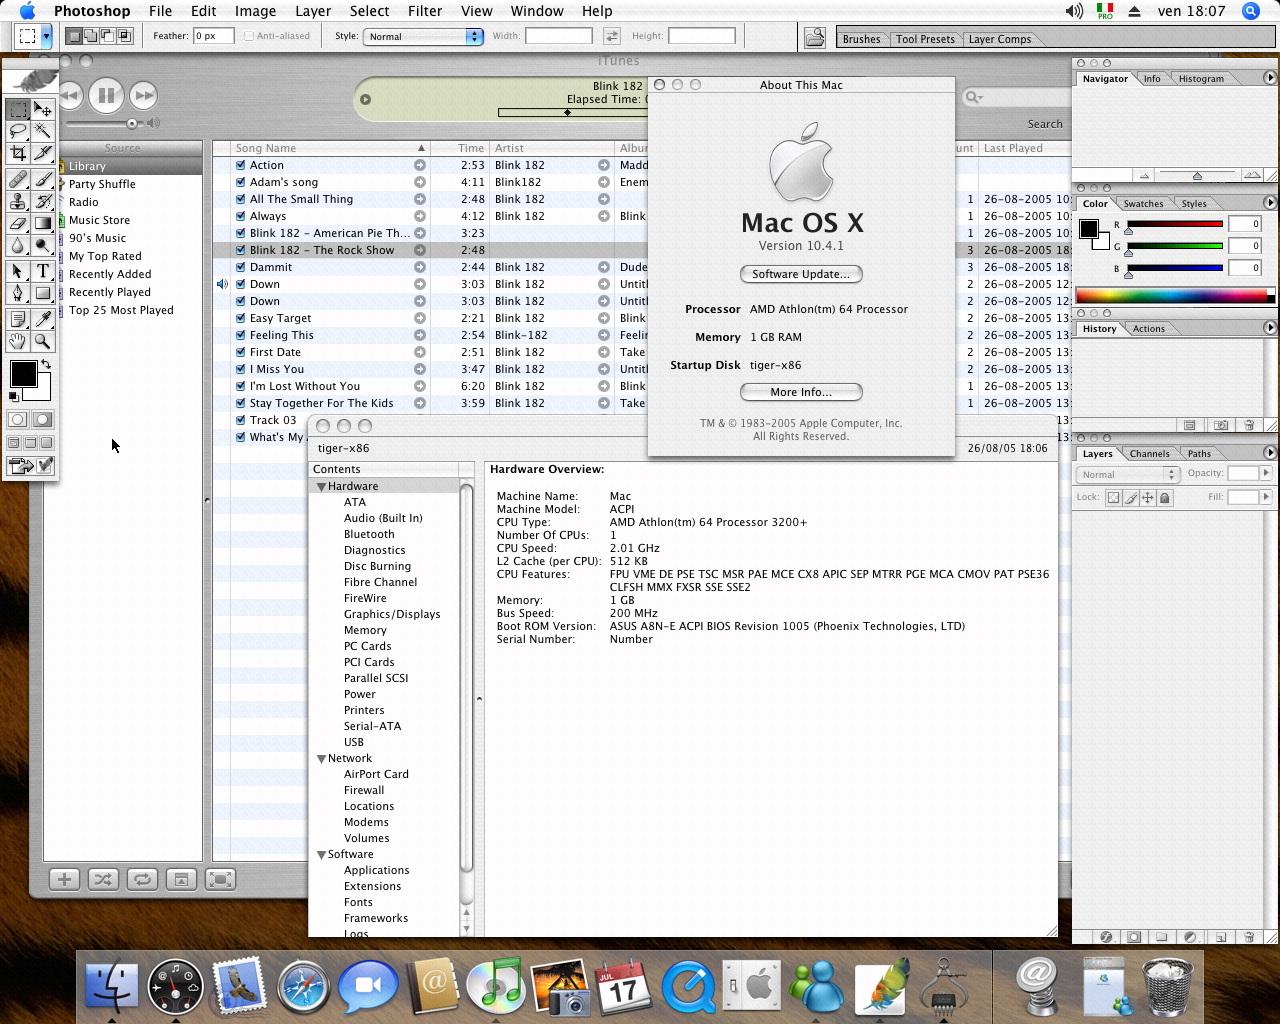Image resolution: width=1280 pixels, height=1024 pixels.
Task: Collapse the Hardware tree section
Action: (322, 486)
